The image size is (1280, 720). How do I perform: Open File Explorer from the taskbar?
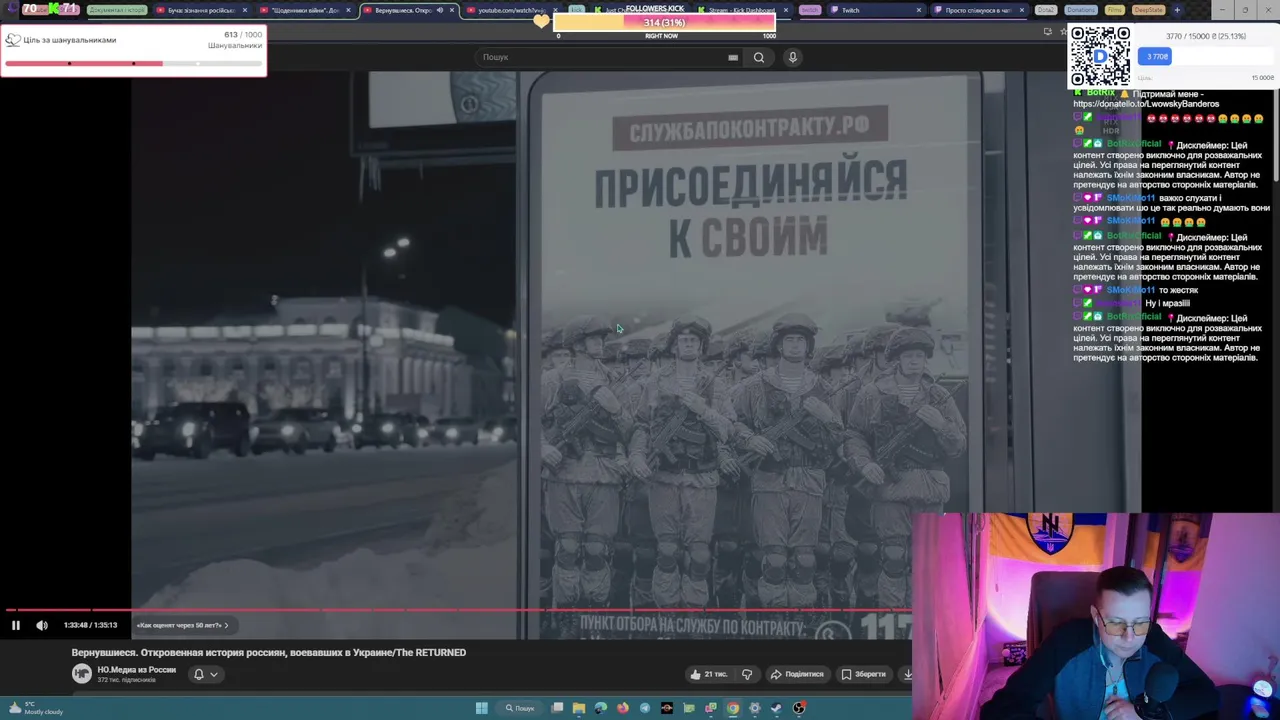coord(579,708)
